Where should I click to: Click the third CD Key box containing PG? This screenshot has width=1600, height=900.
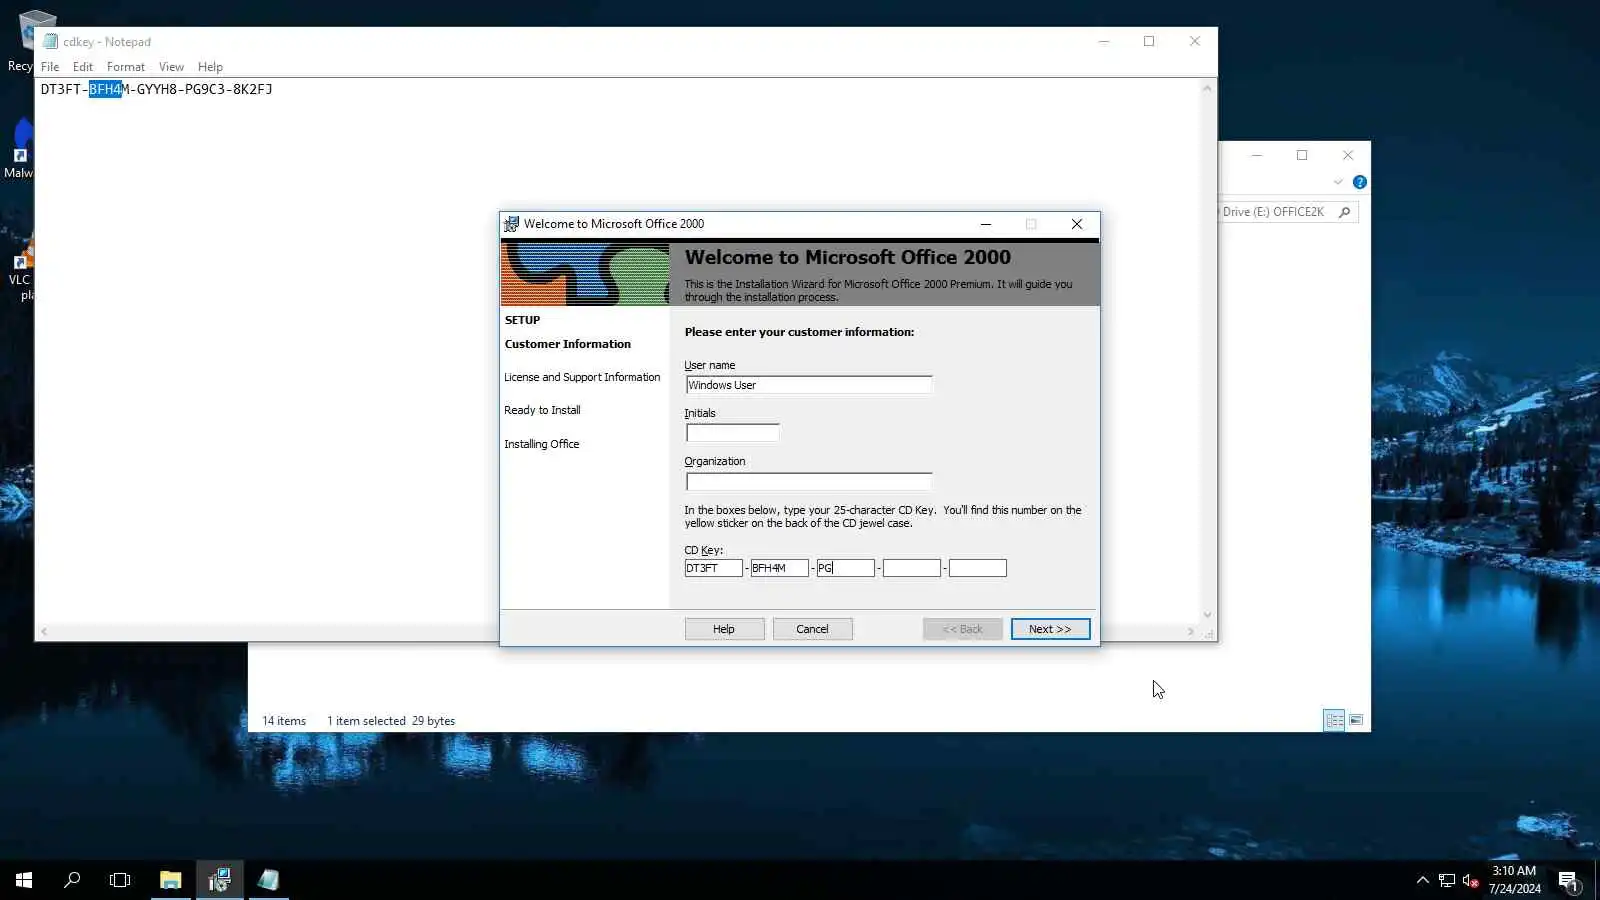pyautogui.click(x=846, y=568)
